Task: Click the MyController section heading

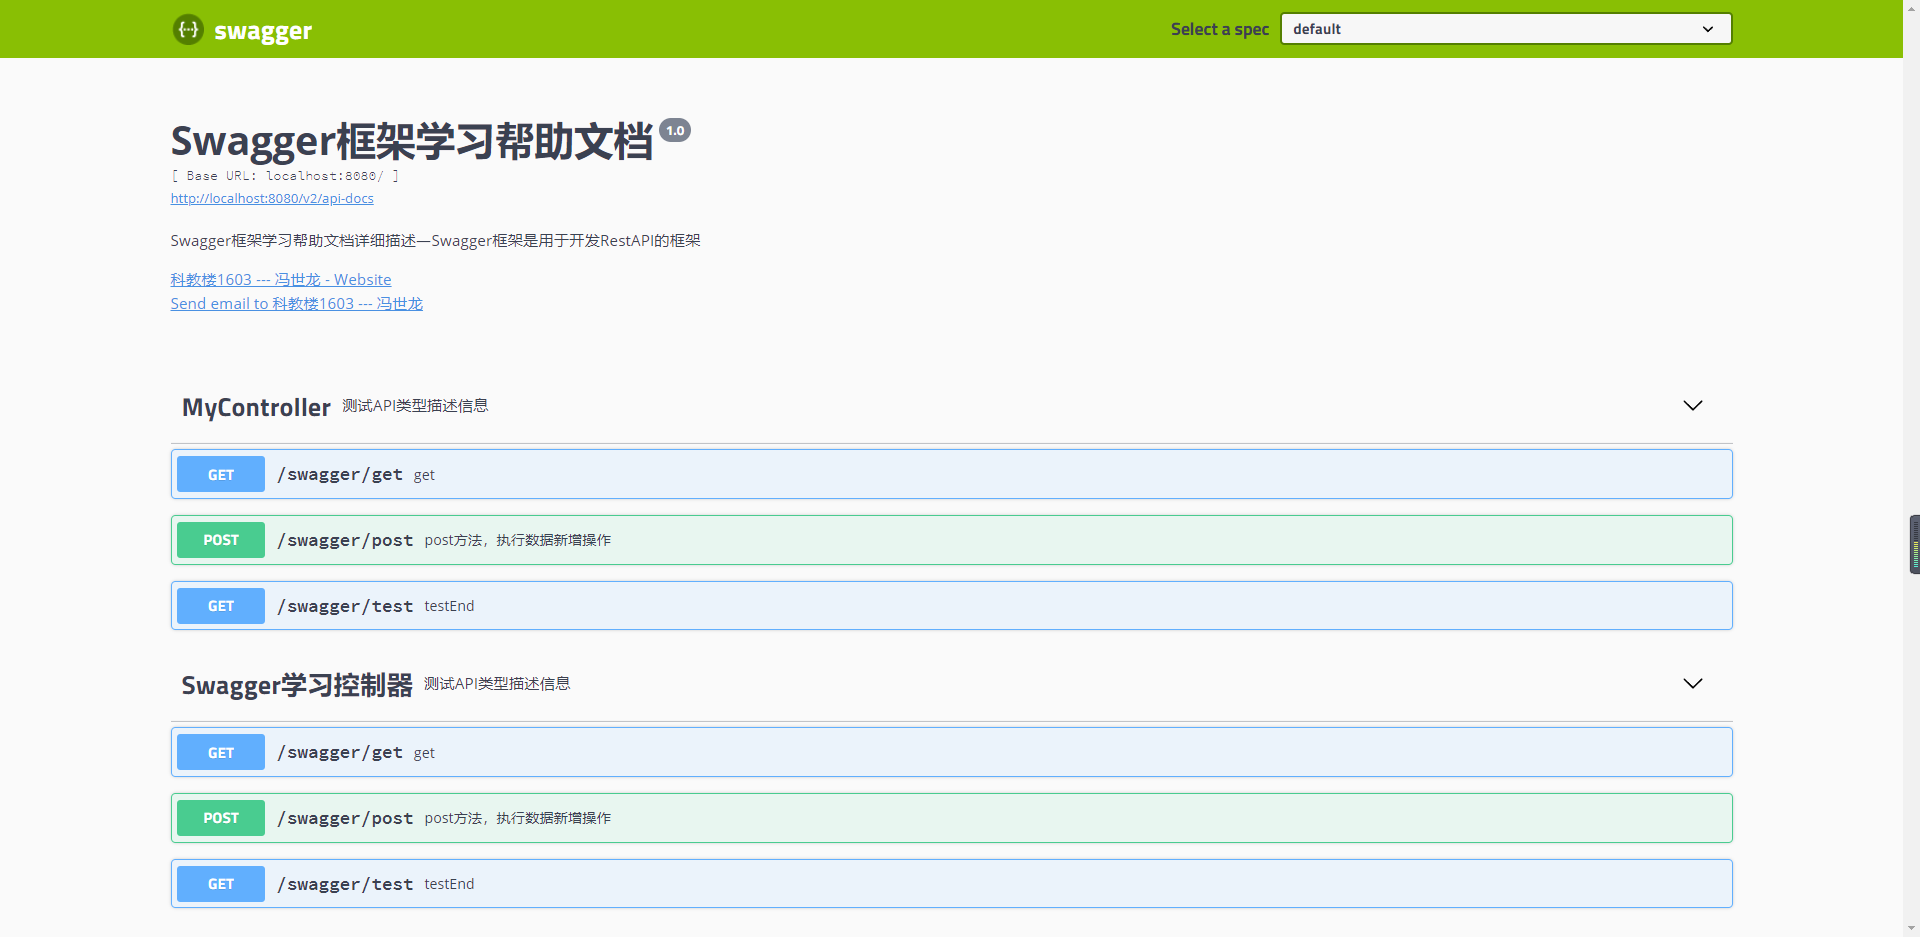Action: pyautogui.click(x=256, y=407)
